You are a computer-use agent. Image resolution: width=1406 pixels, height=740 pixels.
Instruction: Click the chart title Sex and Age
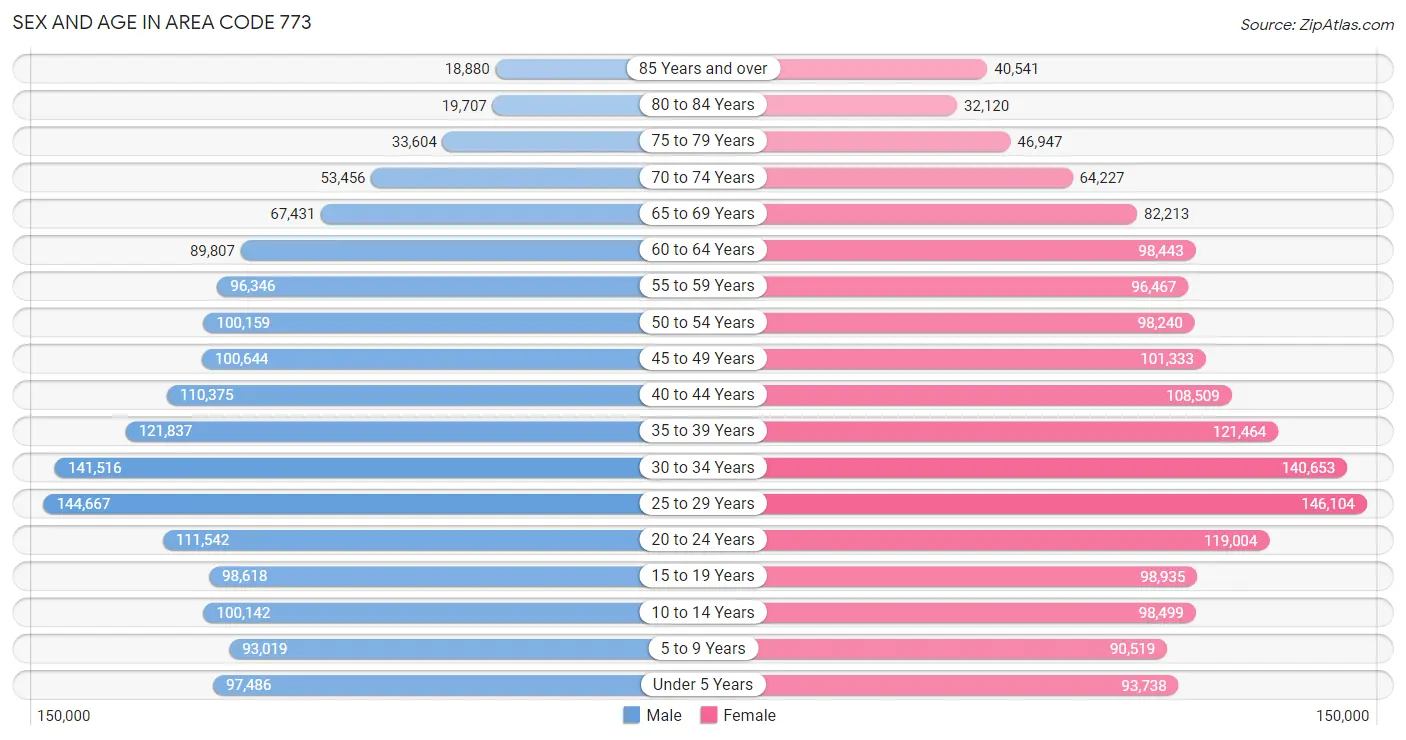[x=162, y=22]
